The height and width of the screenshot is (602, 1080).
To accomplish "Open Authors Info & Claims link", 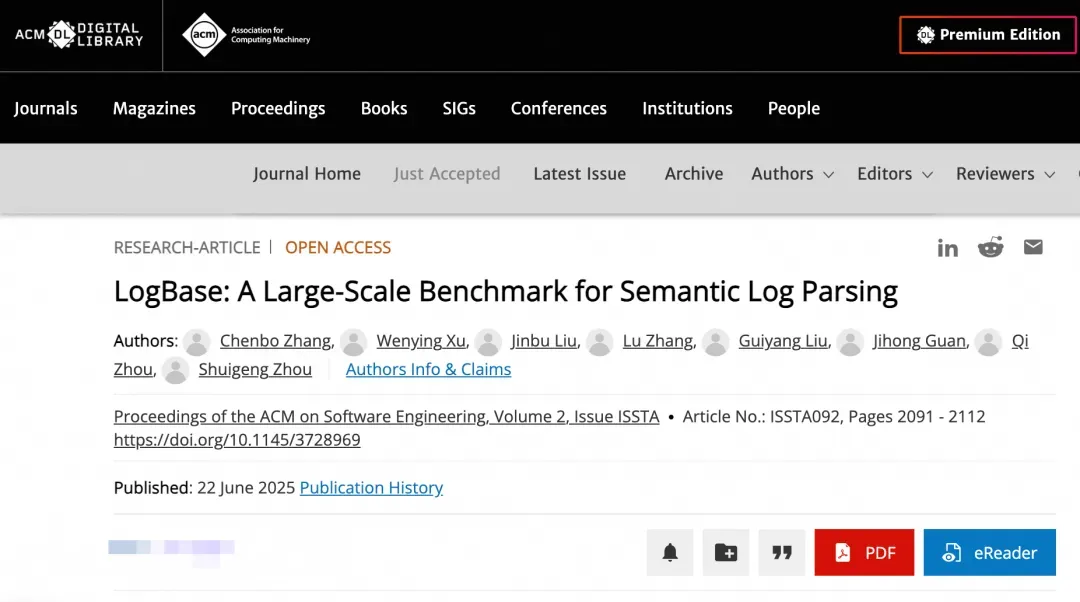I will pyautogui.click(x=428, y=369).
